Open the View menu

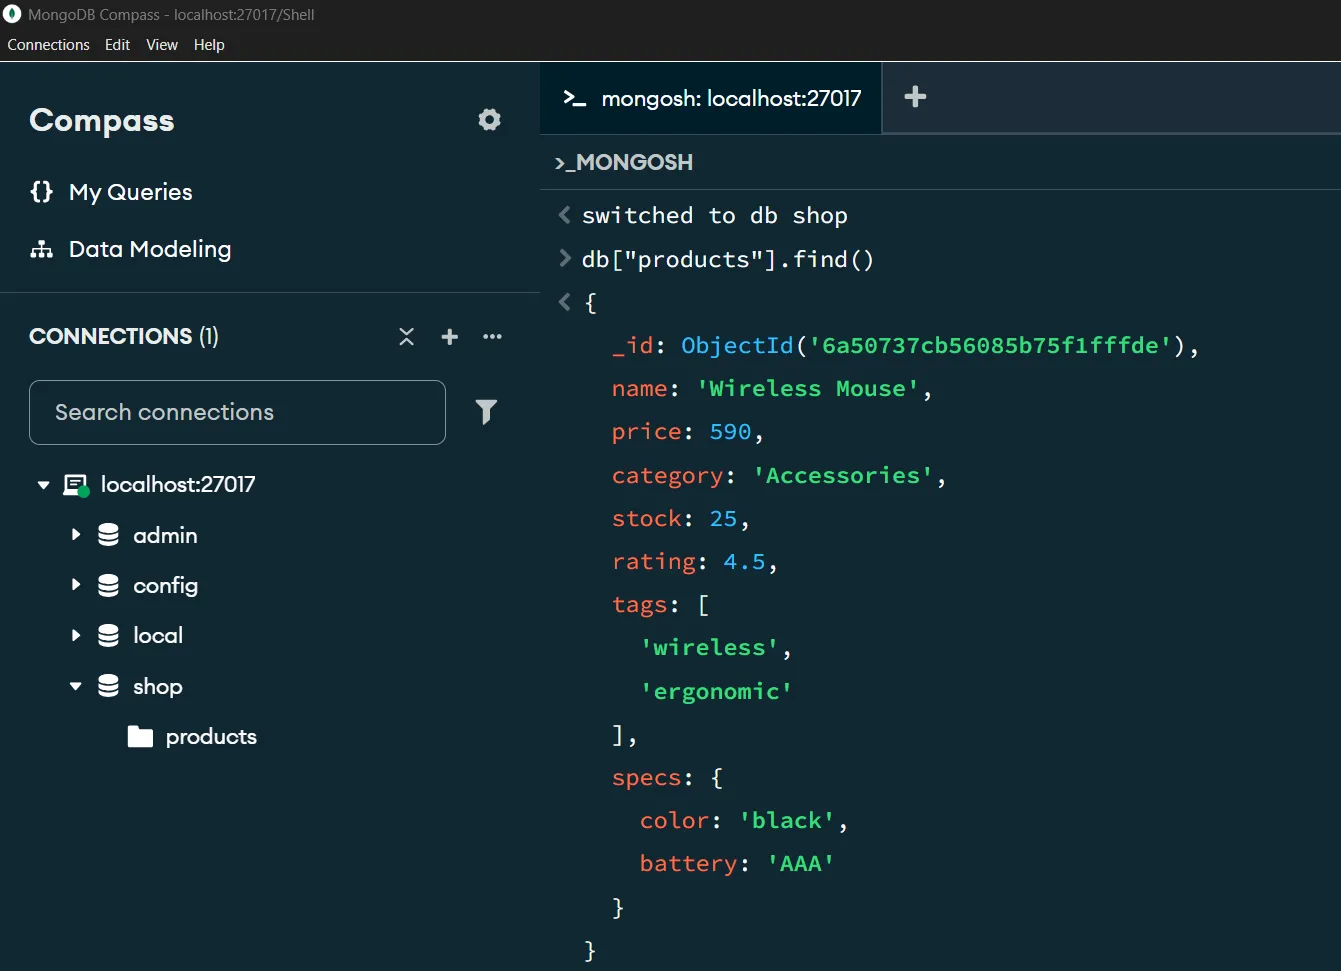(x=162, y=45)
